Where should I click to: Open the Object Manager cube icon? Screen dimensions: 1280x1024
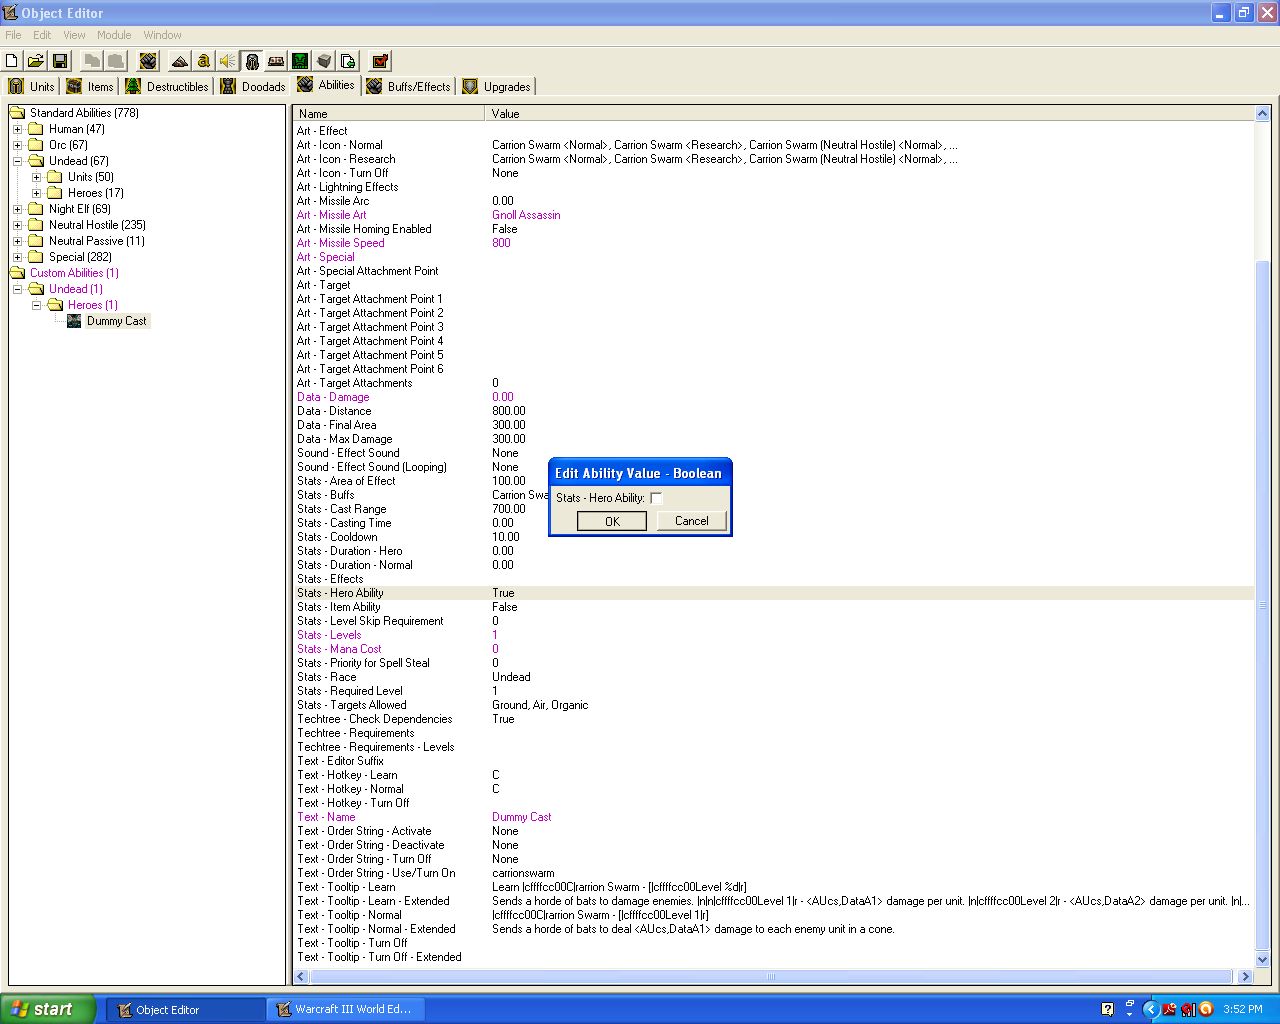pyautogui.click(x=324, y=61)
